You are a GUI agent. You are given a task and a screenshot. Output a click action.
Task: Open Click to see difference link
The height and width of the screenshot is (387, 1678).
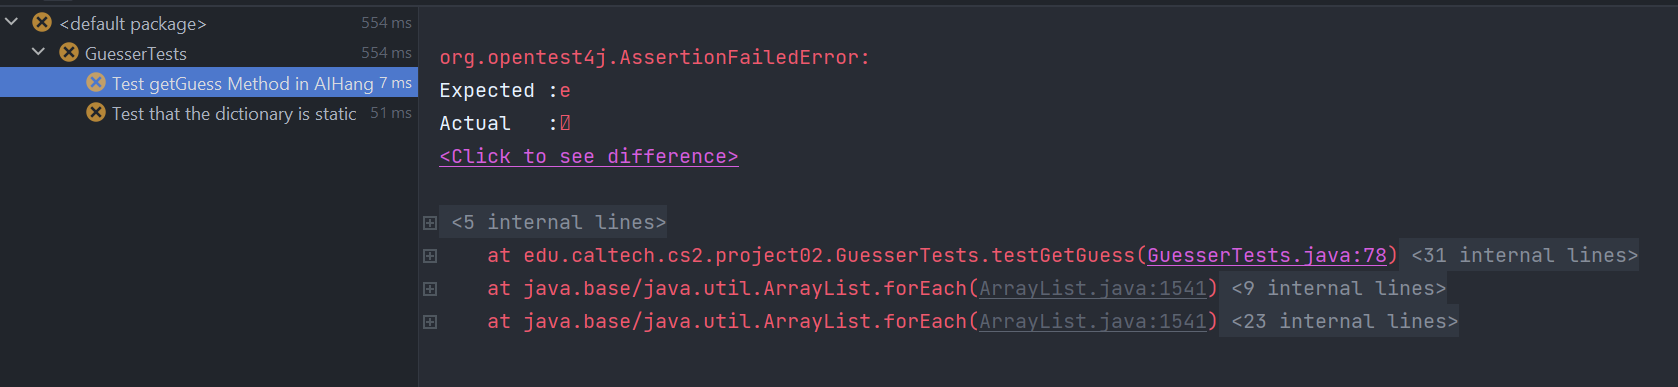coord(589,156)
